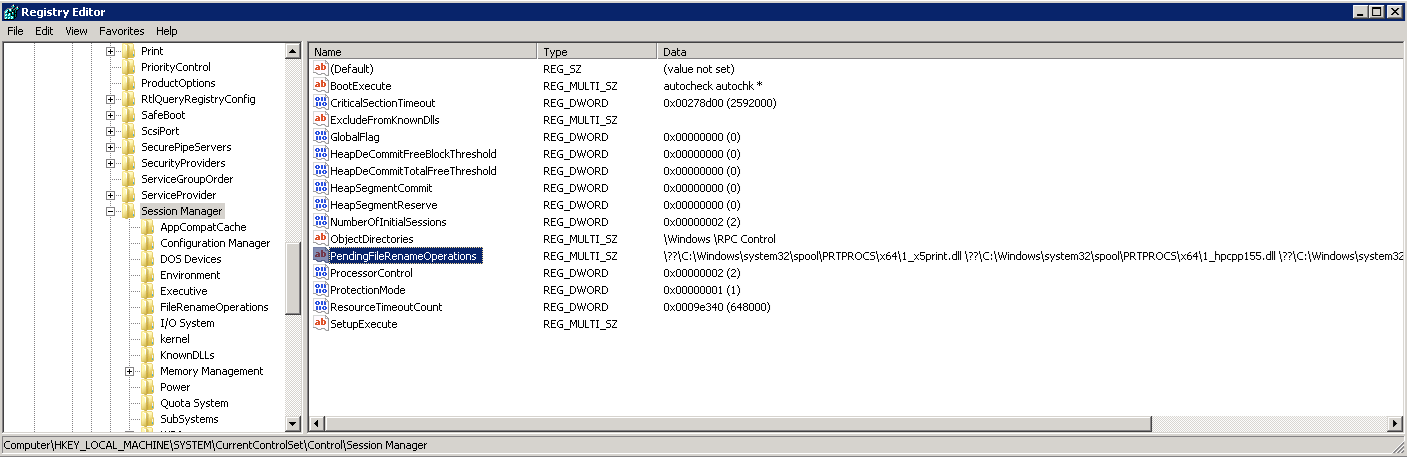Screen dimensions: 1407x457
Task: Open the View menu
Action: [77, 31]
